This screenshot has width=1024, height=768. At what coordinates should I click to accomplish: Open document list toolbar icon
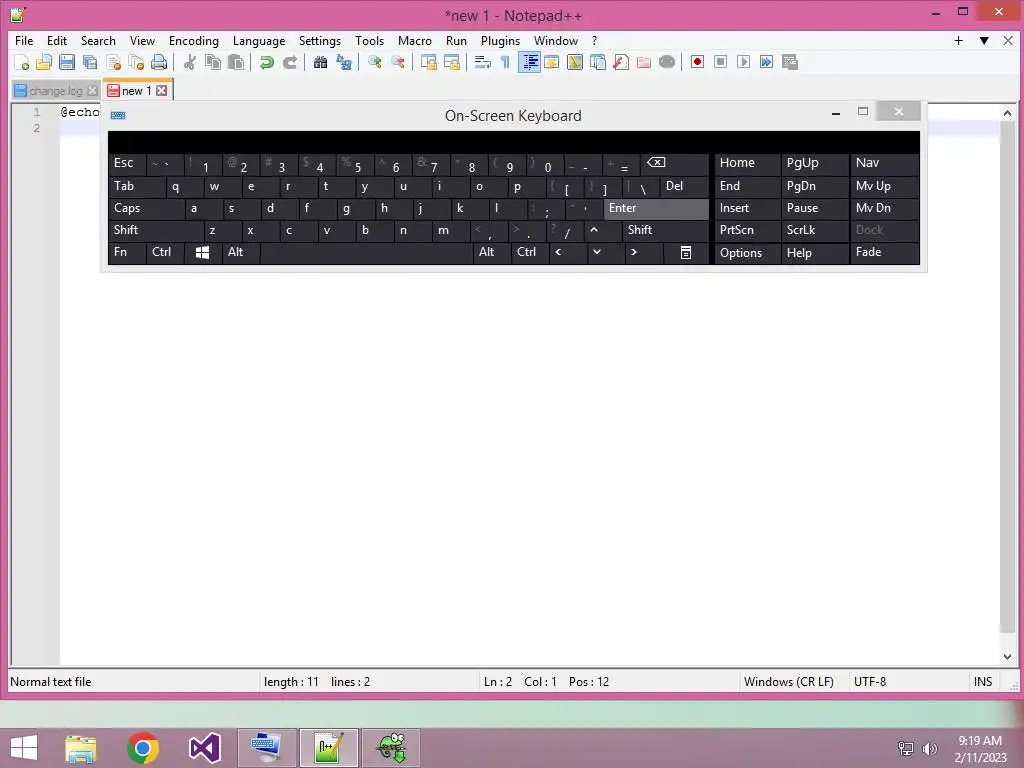click(598, 62)
